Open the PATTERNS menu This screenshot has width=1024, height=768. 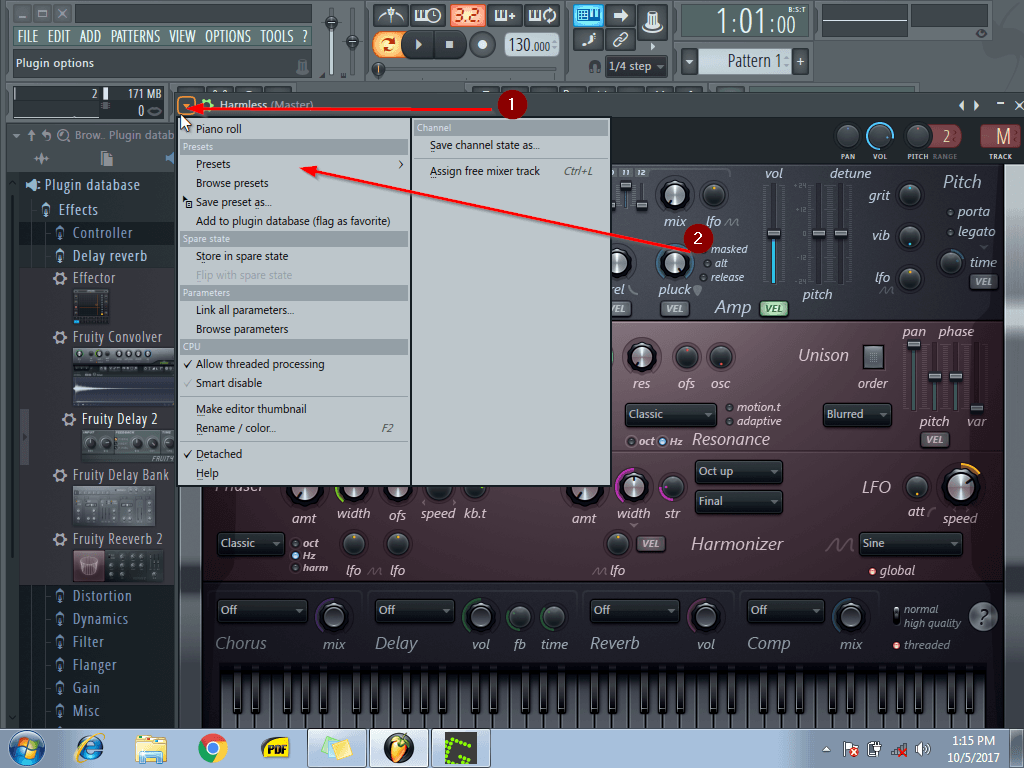135,37
